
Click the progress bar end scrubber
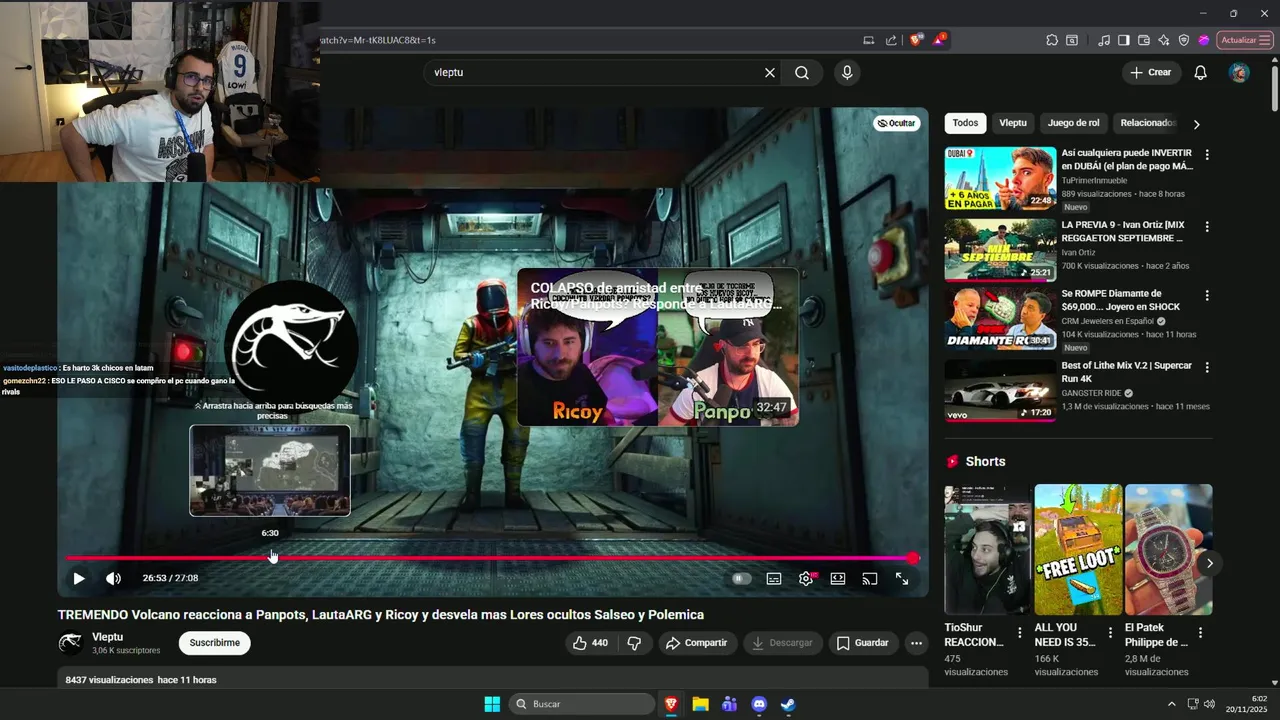(913, 558)
